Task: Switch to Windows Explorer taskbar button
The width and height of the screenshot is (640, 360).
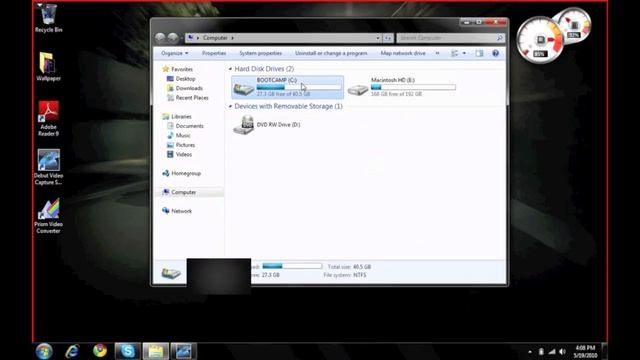Action: click(x=156, y=351)
